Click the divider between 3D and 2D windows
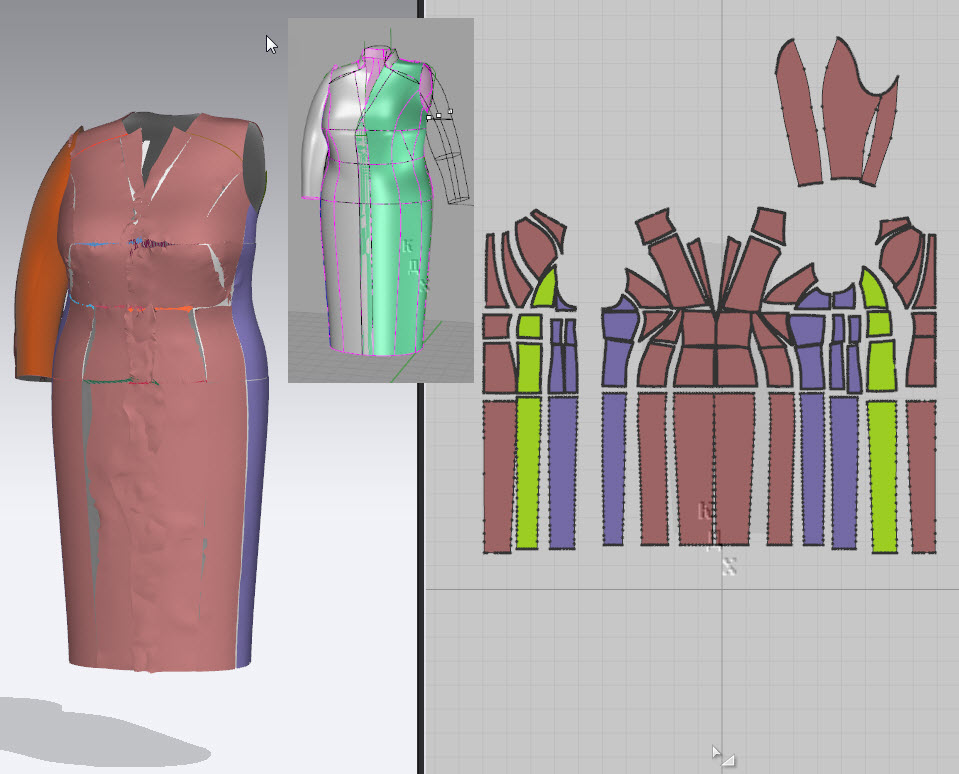Screen dimensions: 959x774 pyautogui.click(x=421, y=400)
